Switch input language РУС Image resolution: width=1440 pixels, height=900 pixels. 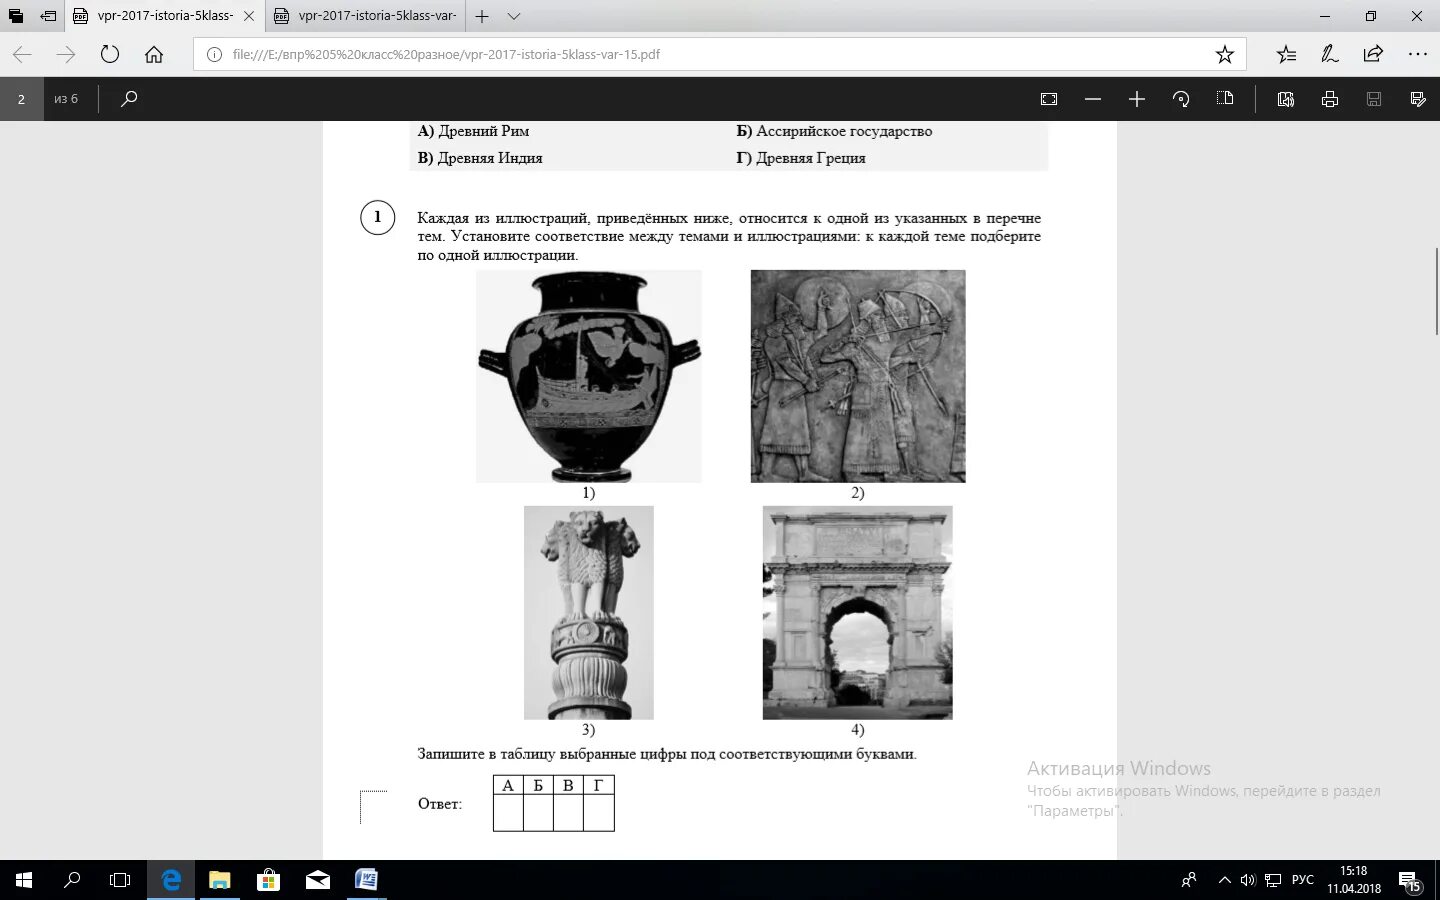pos(1302,880)
